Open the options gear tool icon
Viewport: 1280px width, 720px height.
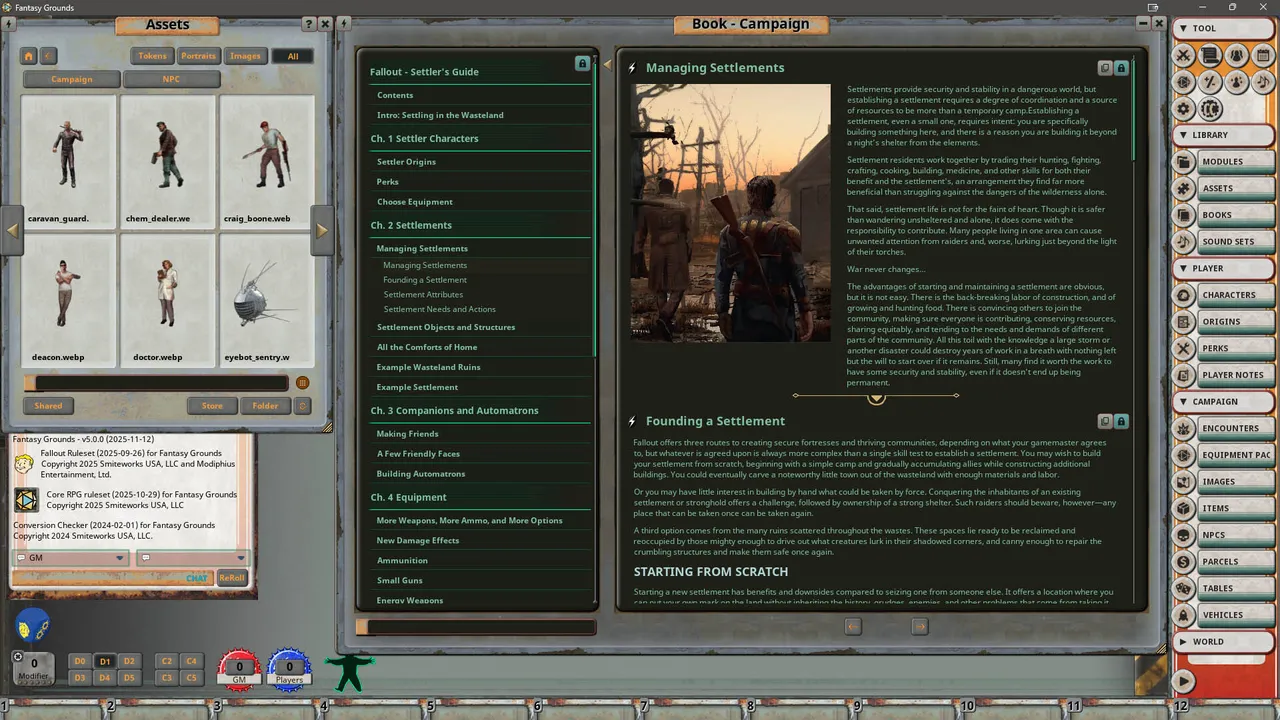pyautogui.click(x=1184, y=108)
